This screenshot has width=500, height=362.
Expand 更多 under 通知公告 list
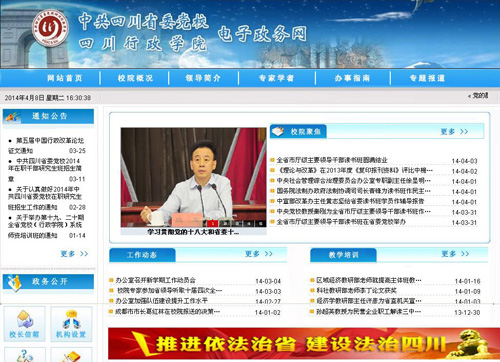click(x=74, y=254)
